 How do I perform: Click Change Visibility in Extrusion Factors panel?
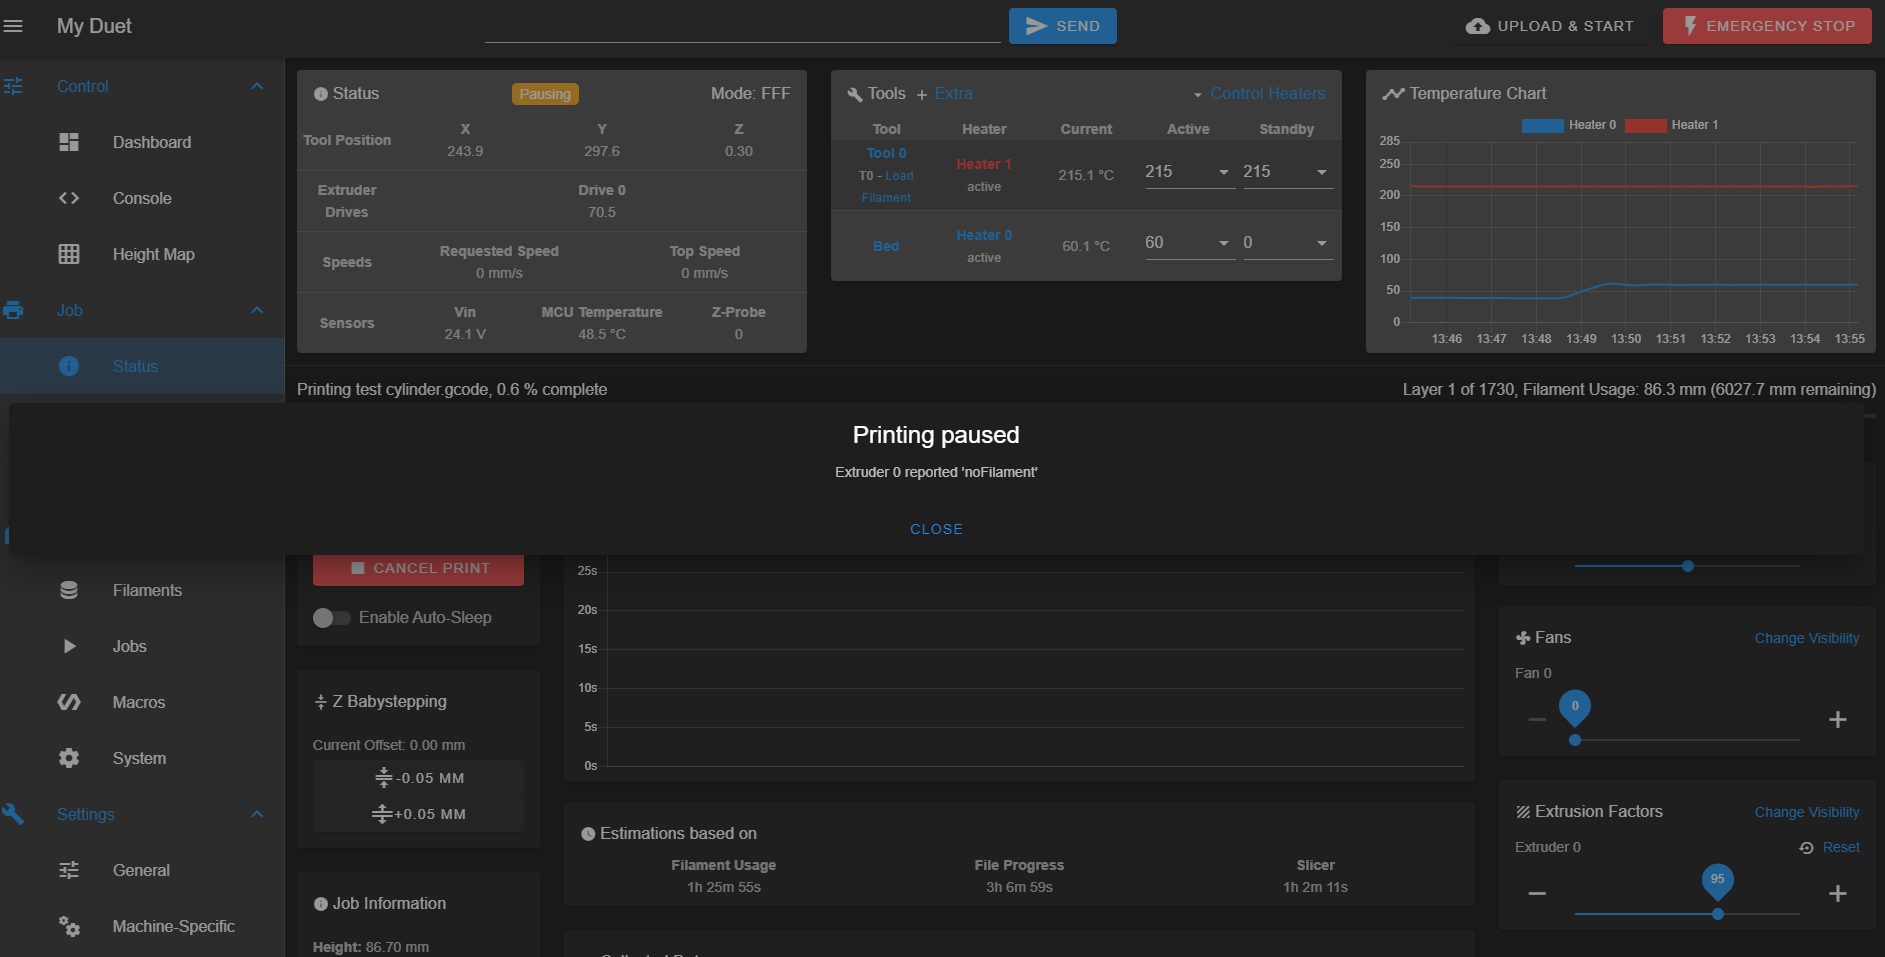pos(1807,812)
